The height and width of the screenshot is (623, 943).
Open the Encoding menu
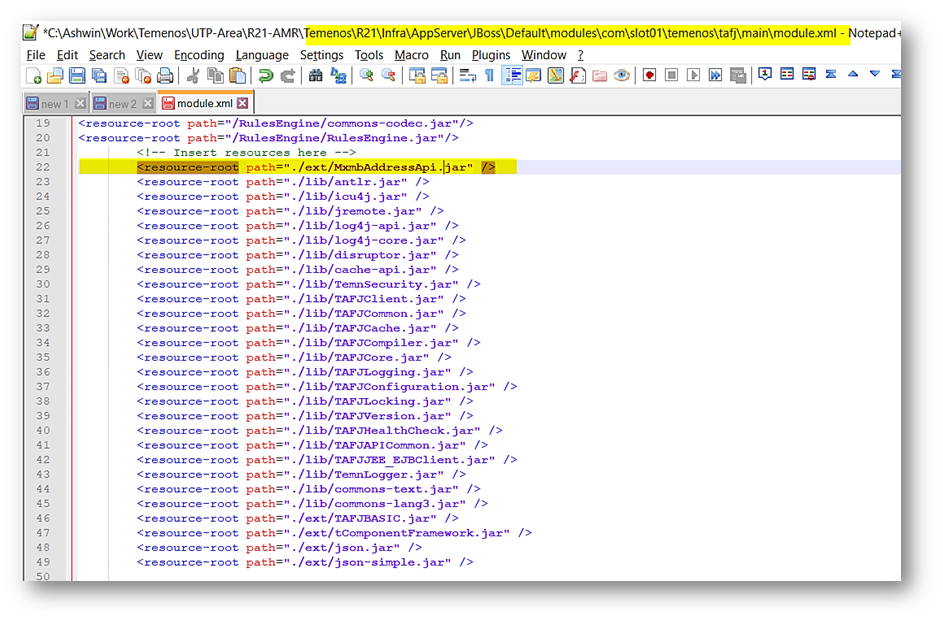click(199, 55)
